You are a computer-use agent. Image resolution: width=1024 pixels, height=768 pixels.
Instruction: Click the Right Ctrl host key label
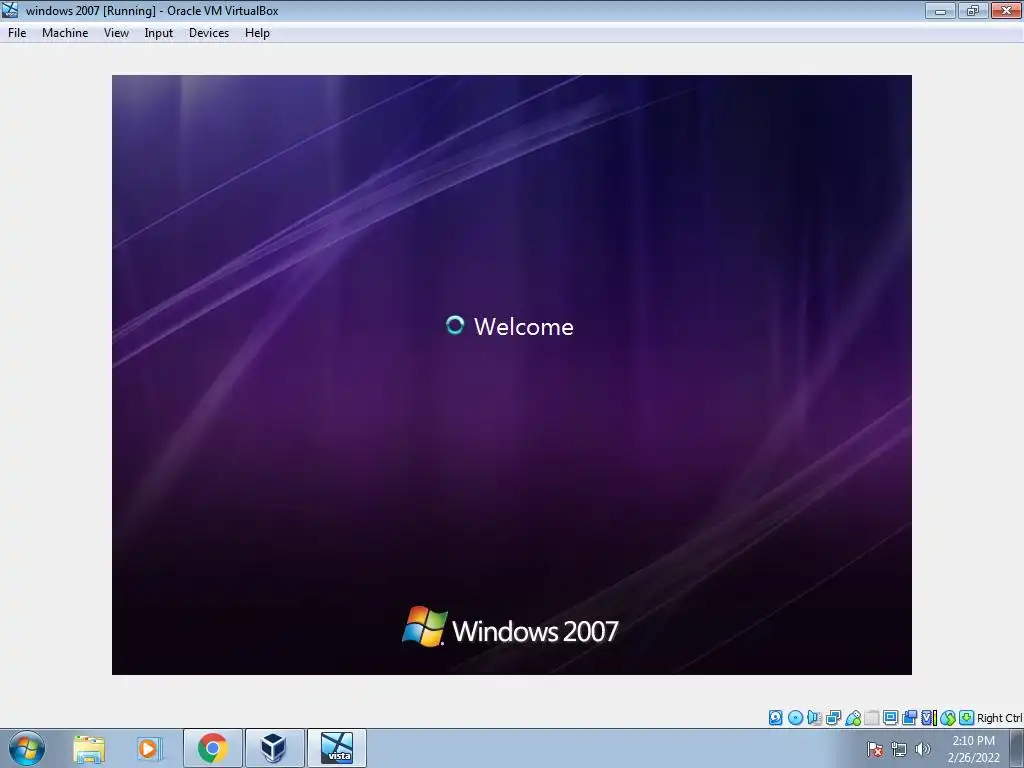tap(999, 718)
